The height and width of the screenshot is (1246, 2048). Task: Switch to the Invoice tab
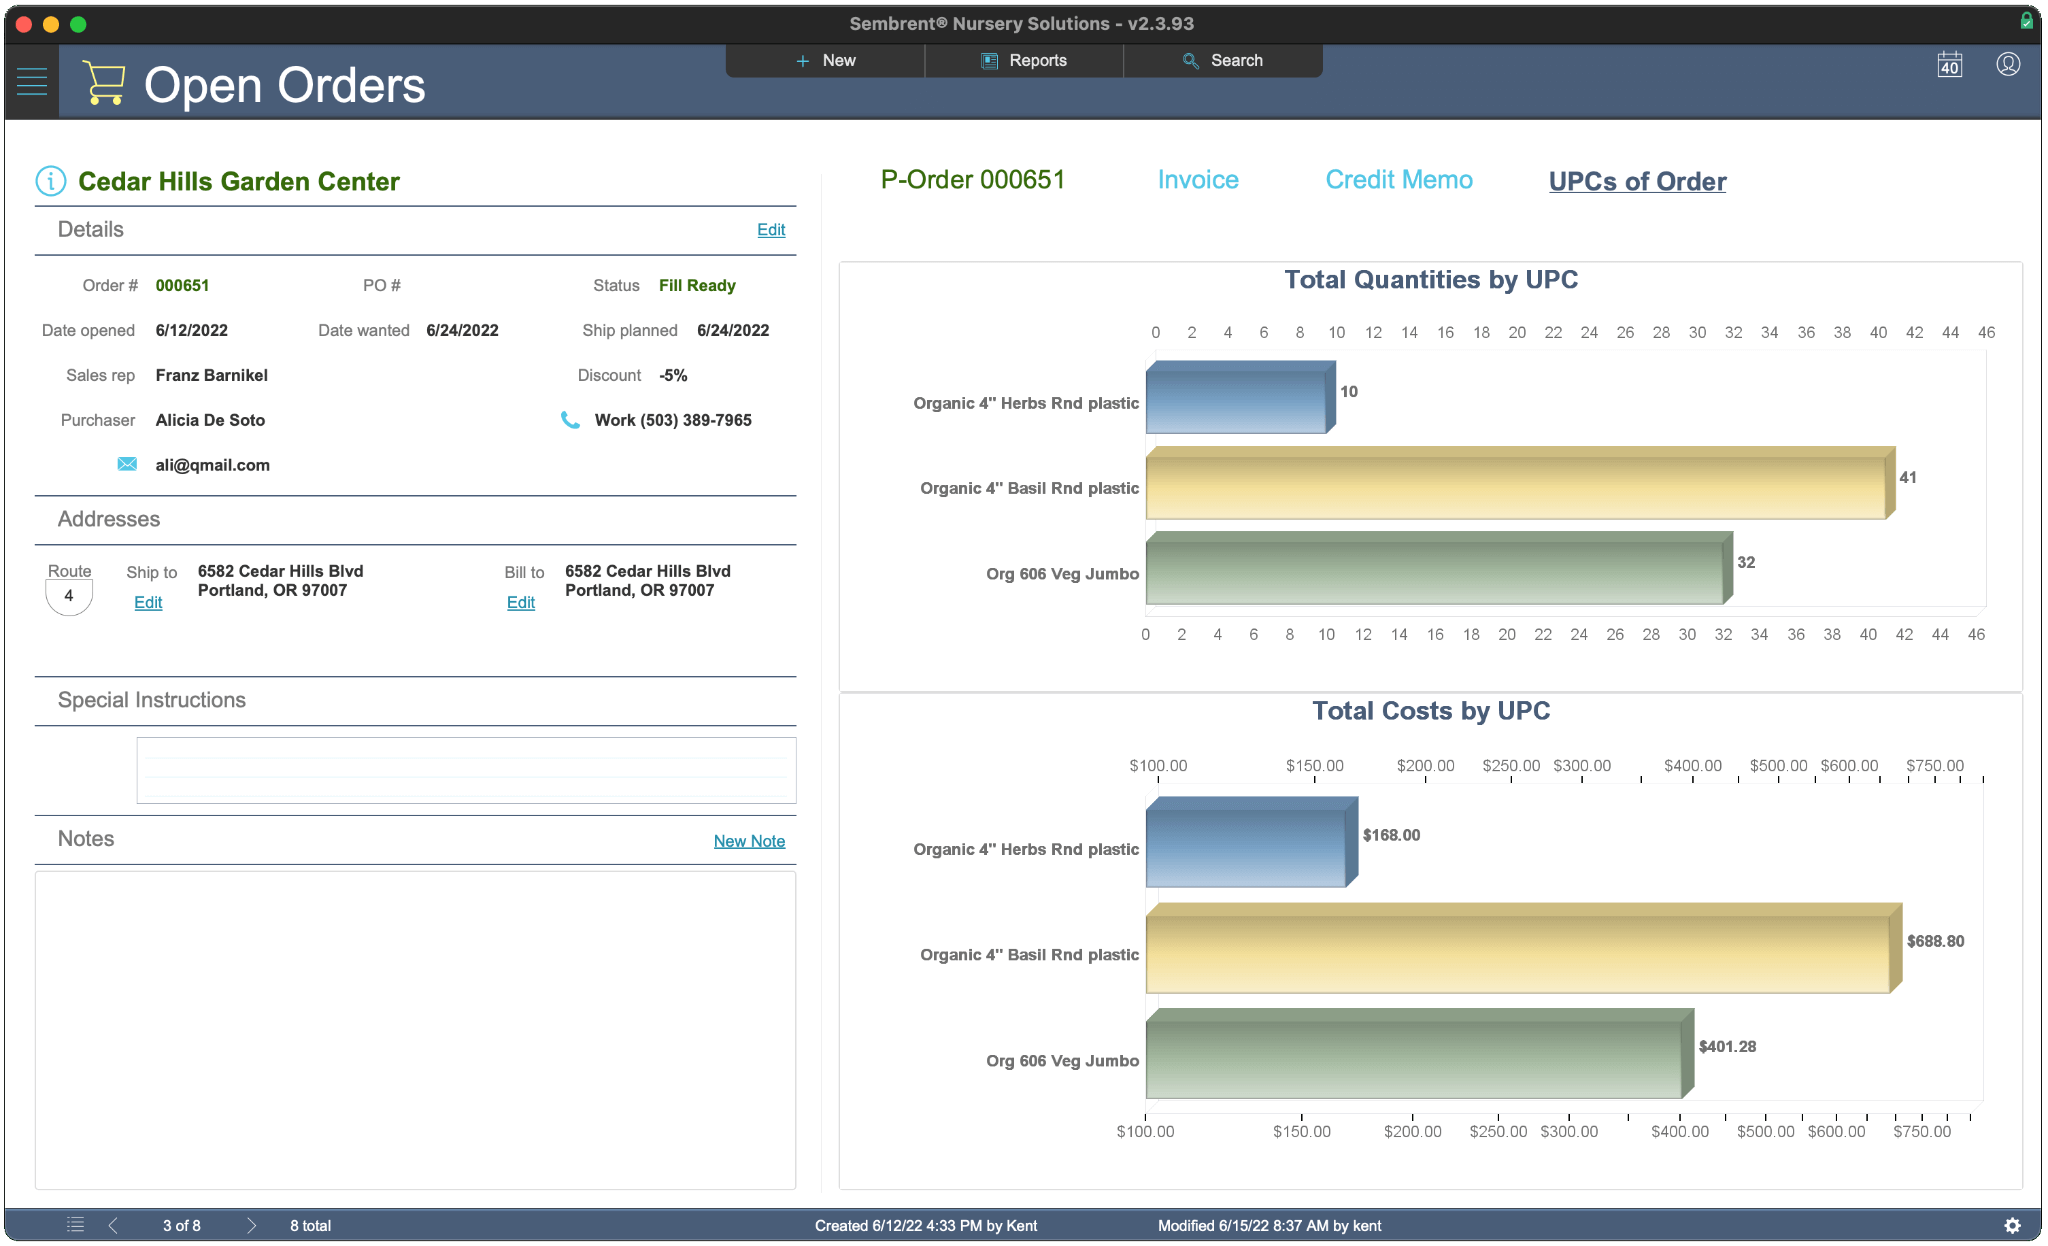coord(1198,180)
